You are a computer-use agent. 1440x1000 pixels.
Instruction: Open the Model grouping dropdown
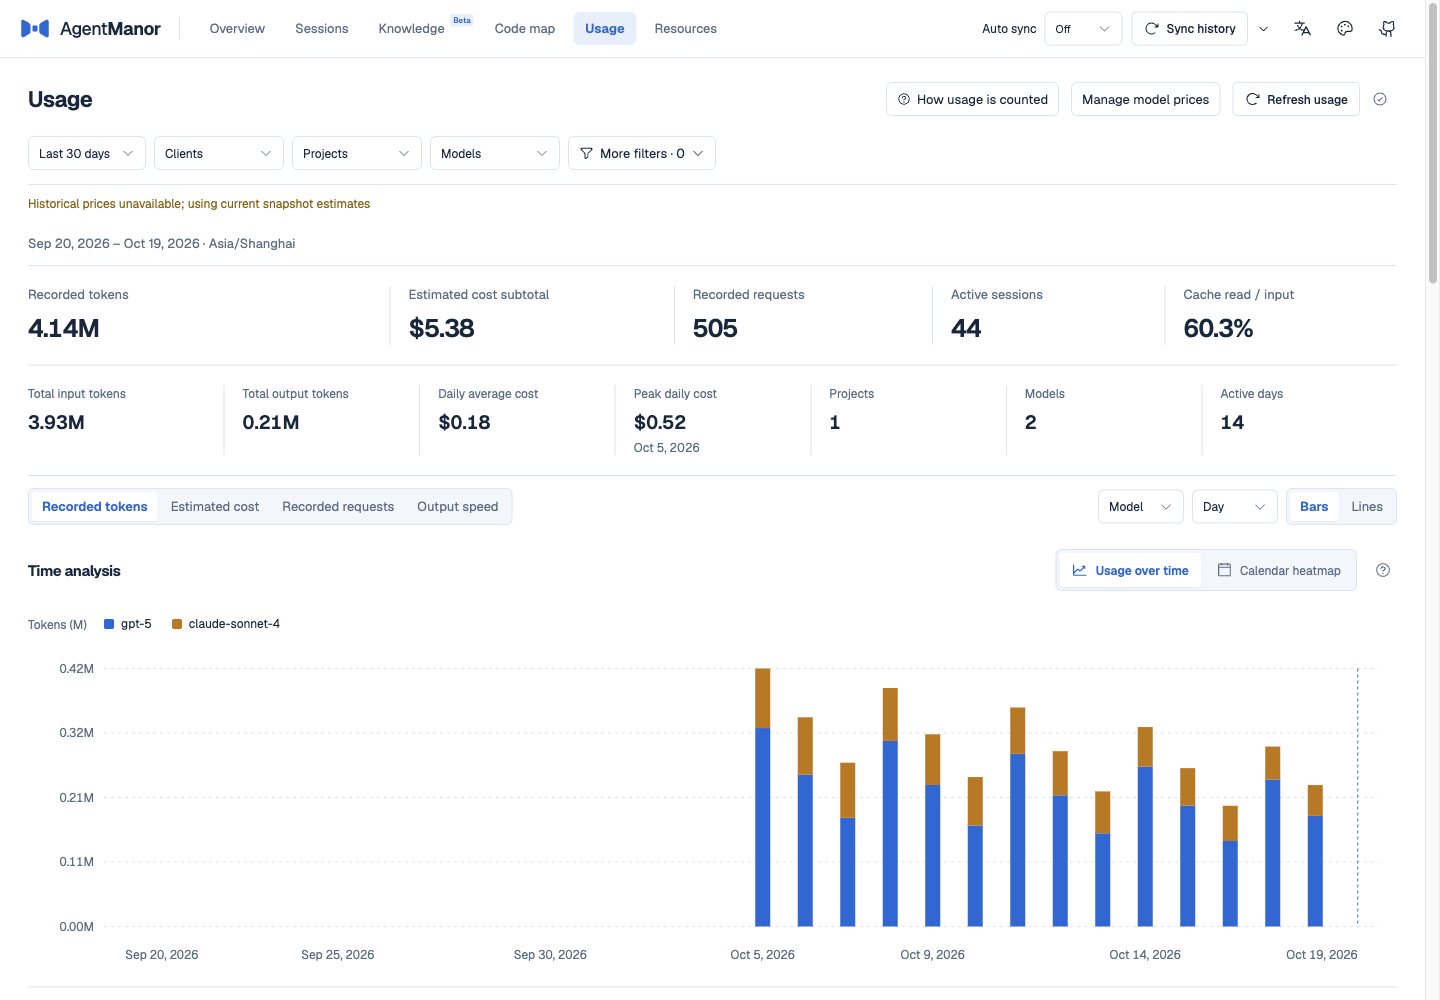tap(1141, 507)
